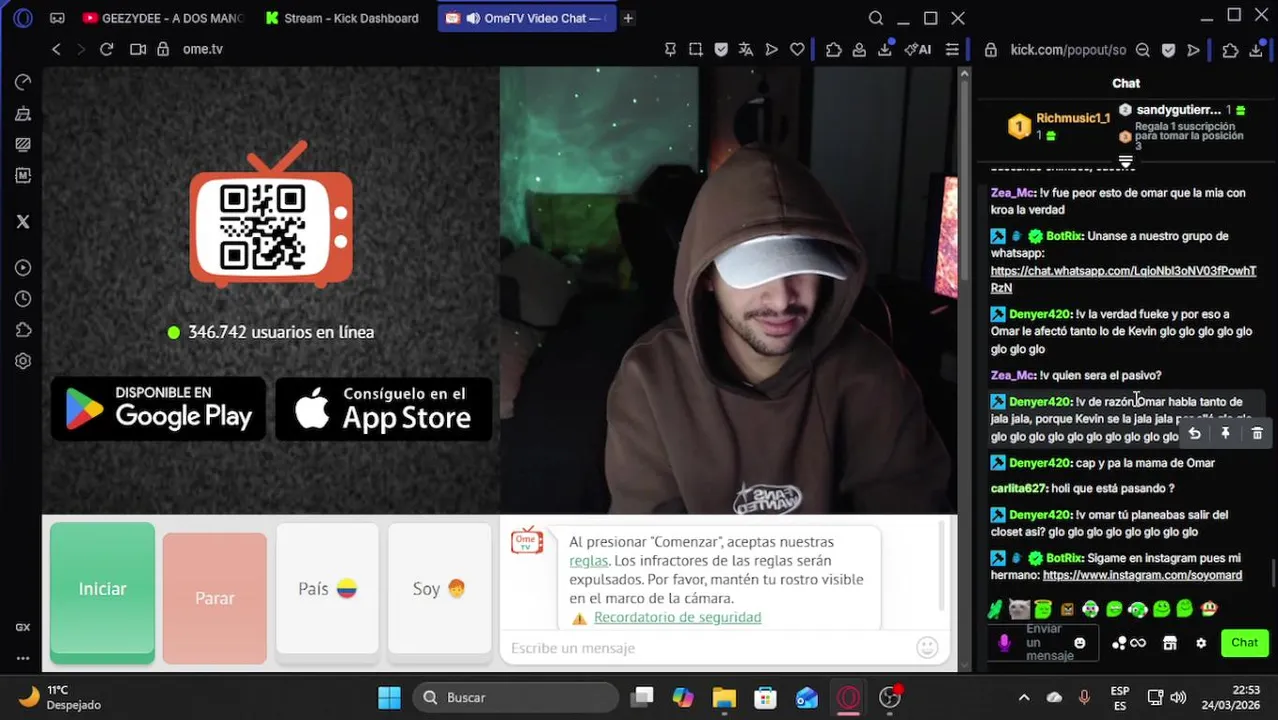Image resolution: width=1278 pixels, height=720 pixels.
Task: Zoom out icon in kick.com address bar
Action: pyautogui.click(x=1142, y=50)
